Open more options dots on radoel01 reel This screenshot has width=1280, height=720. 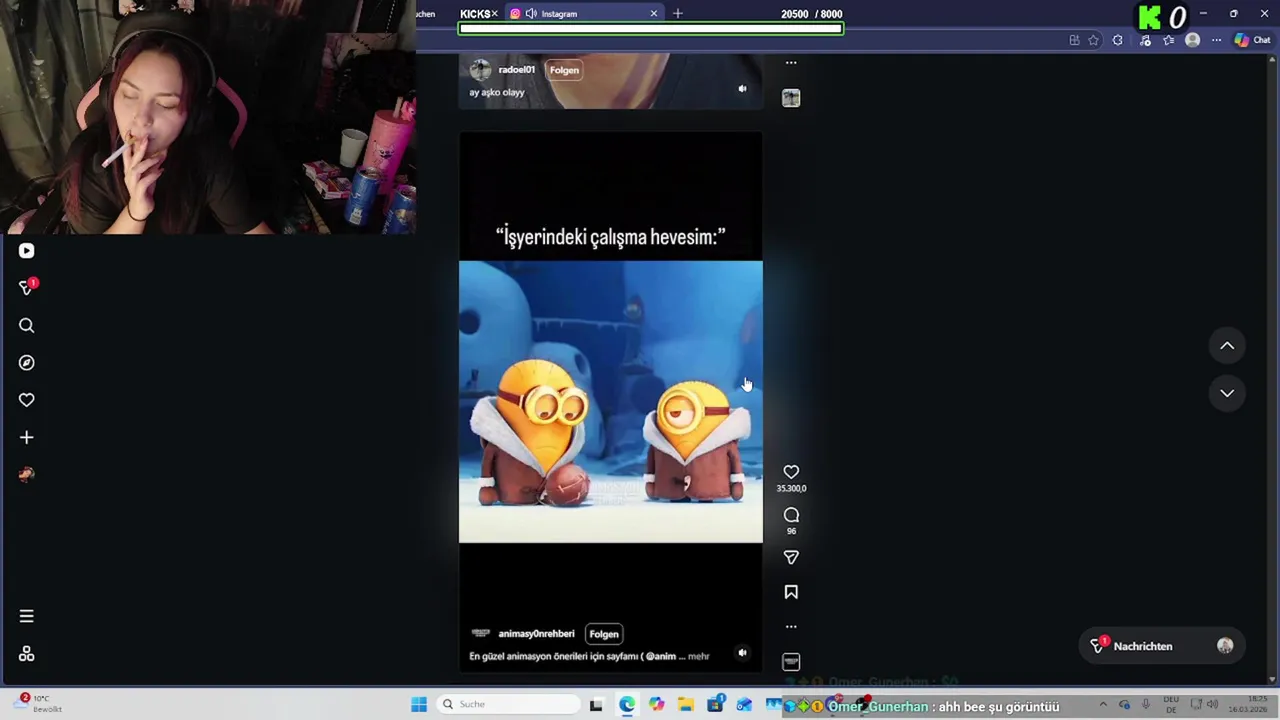pos(791,63)
